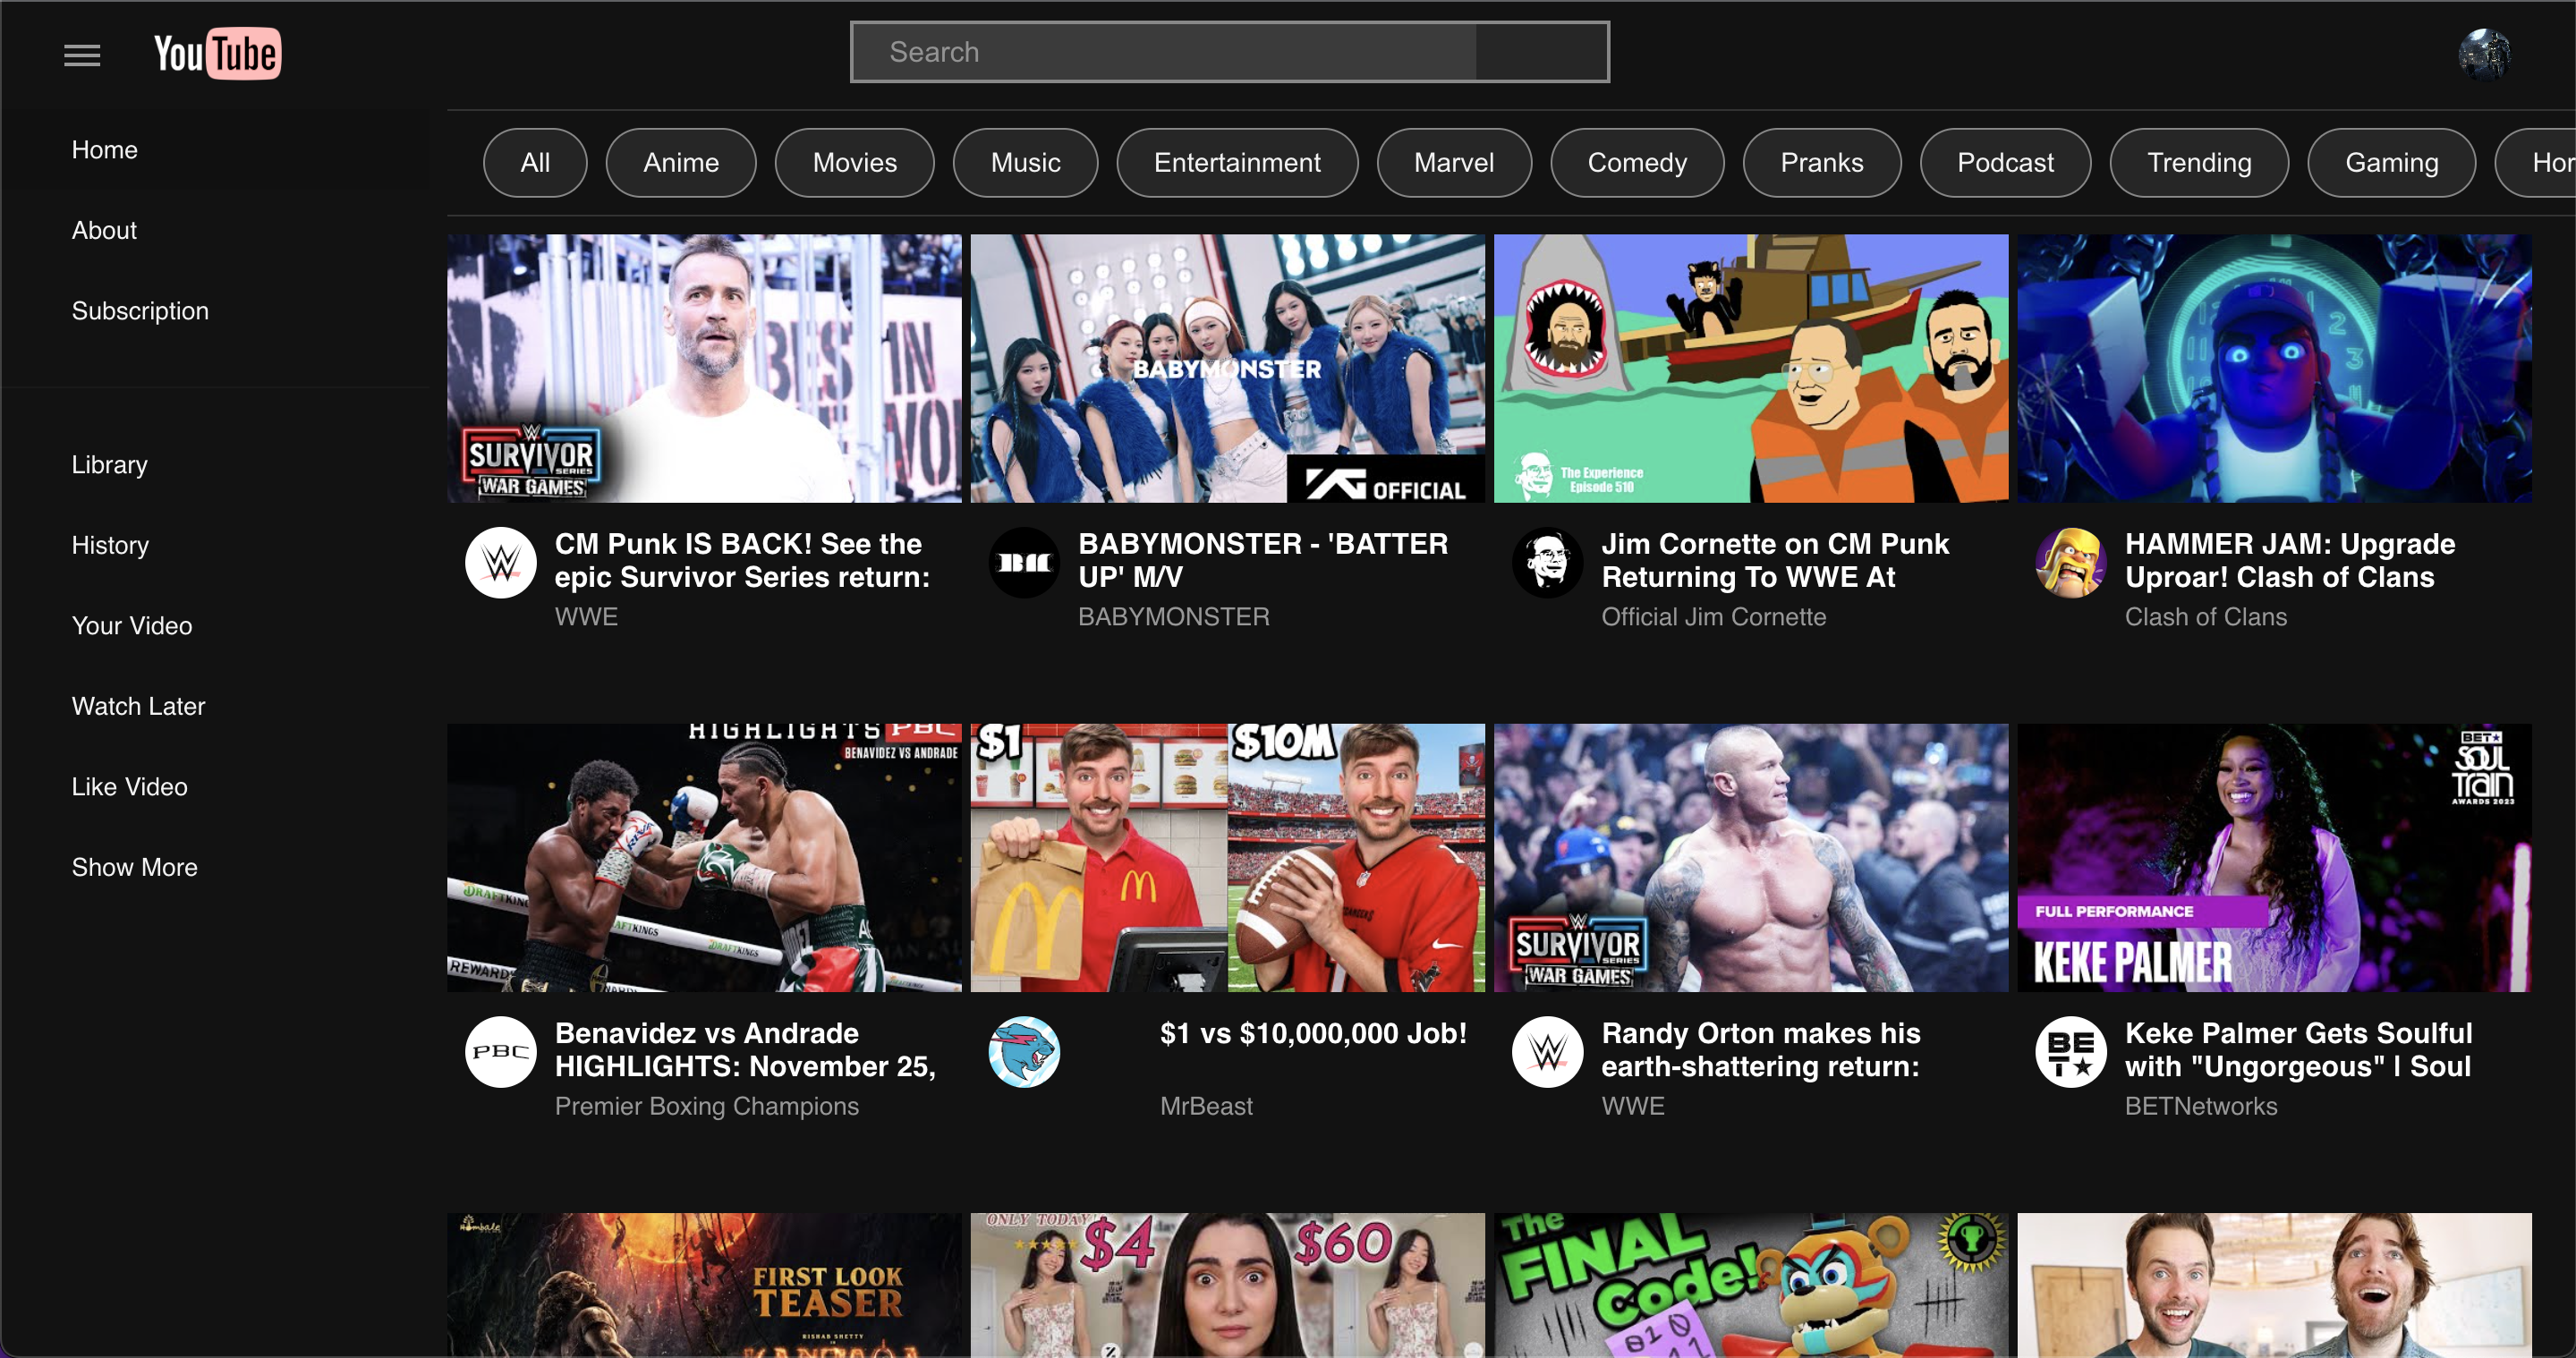This screenshot has height=1358, width=2576.
Task: Play the Randy Orton Survivor Series thumbnail
Action: pyautogui.click(x=1751, y=858)
